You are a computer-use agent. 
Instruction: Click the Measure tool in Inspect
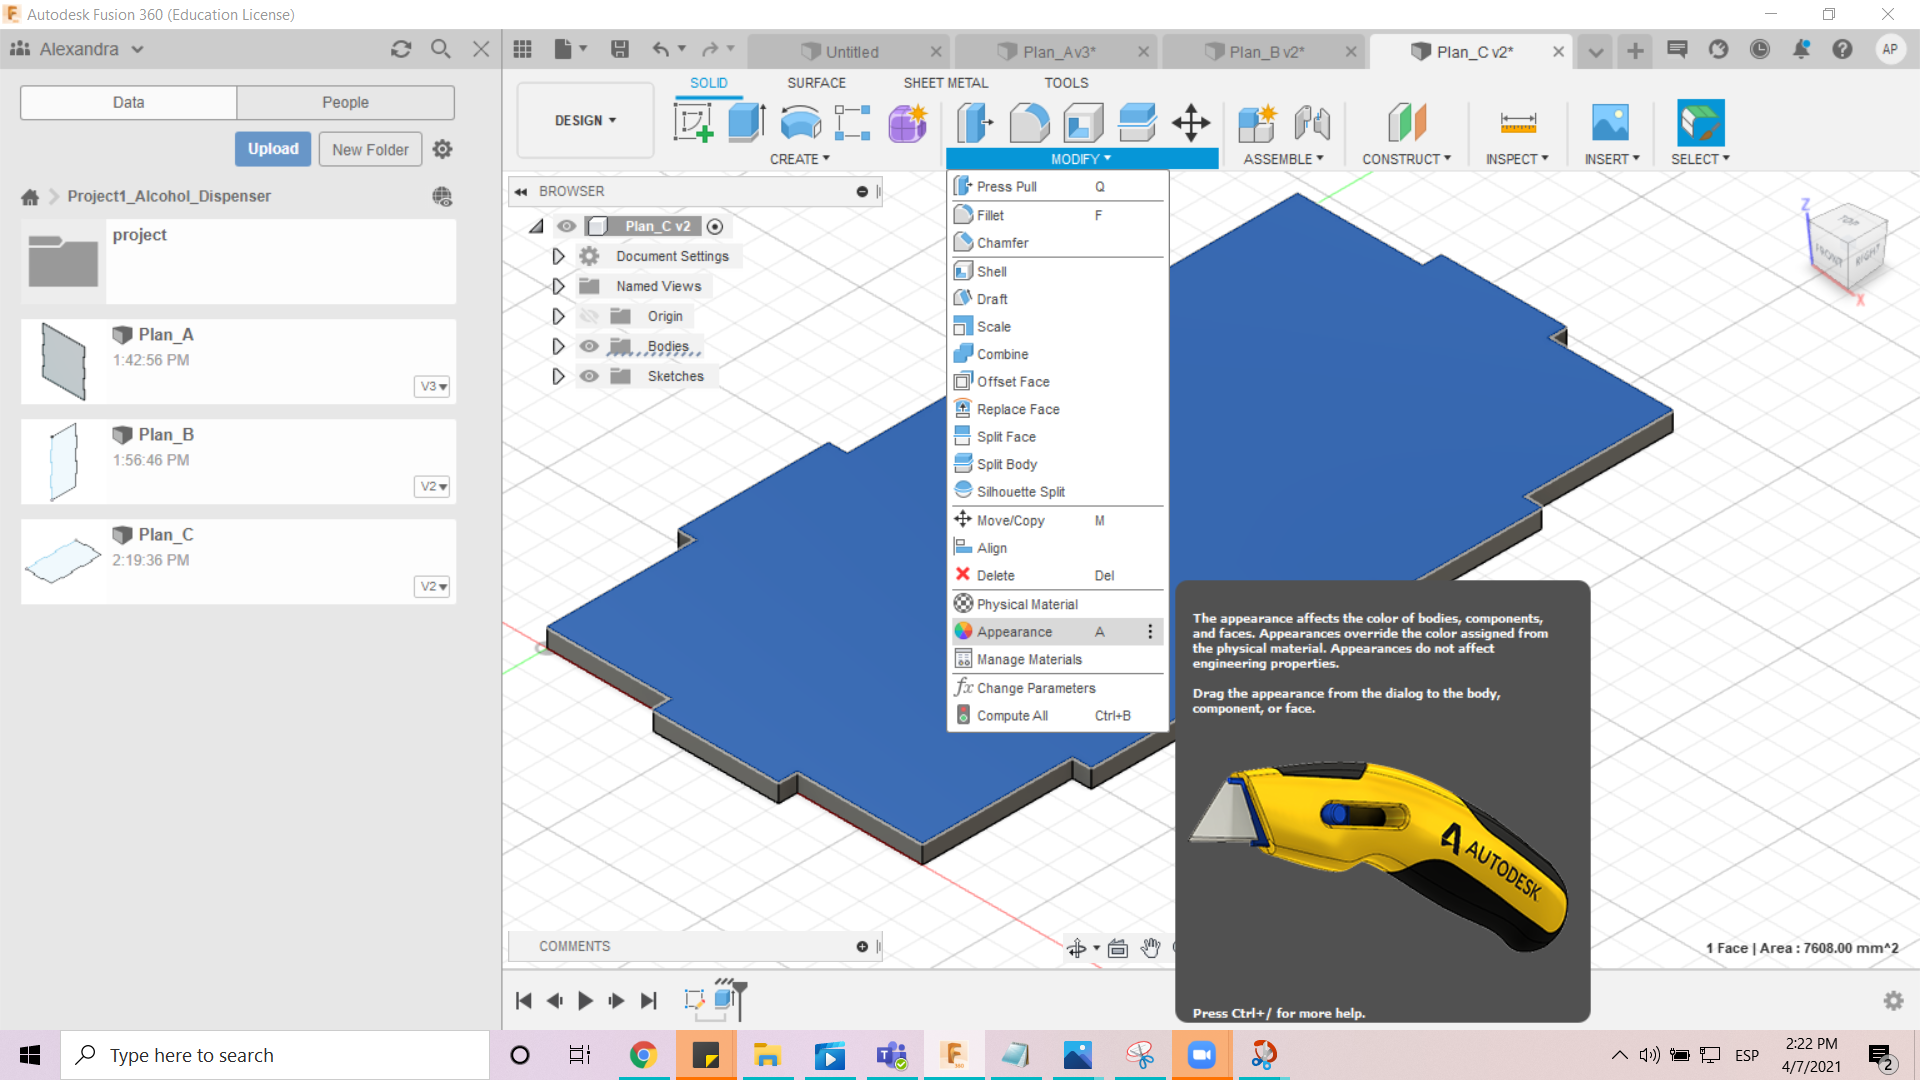coord(1517,123)
